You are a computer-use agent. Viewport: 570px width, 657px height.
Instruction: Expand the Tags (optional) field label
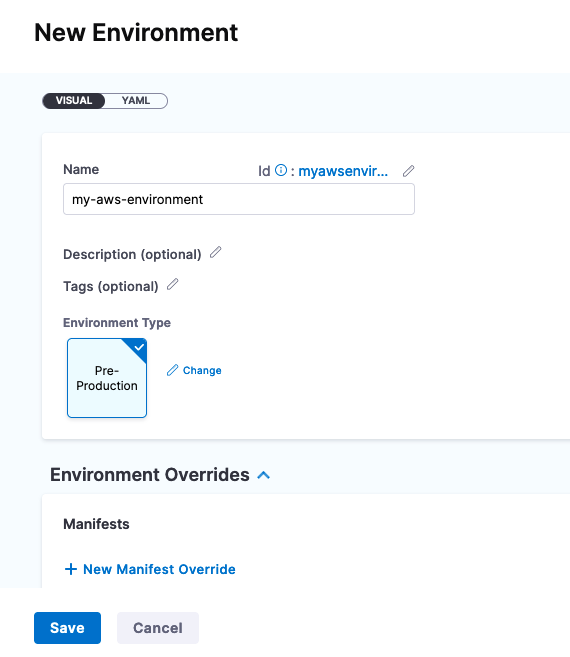111,286
